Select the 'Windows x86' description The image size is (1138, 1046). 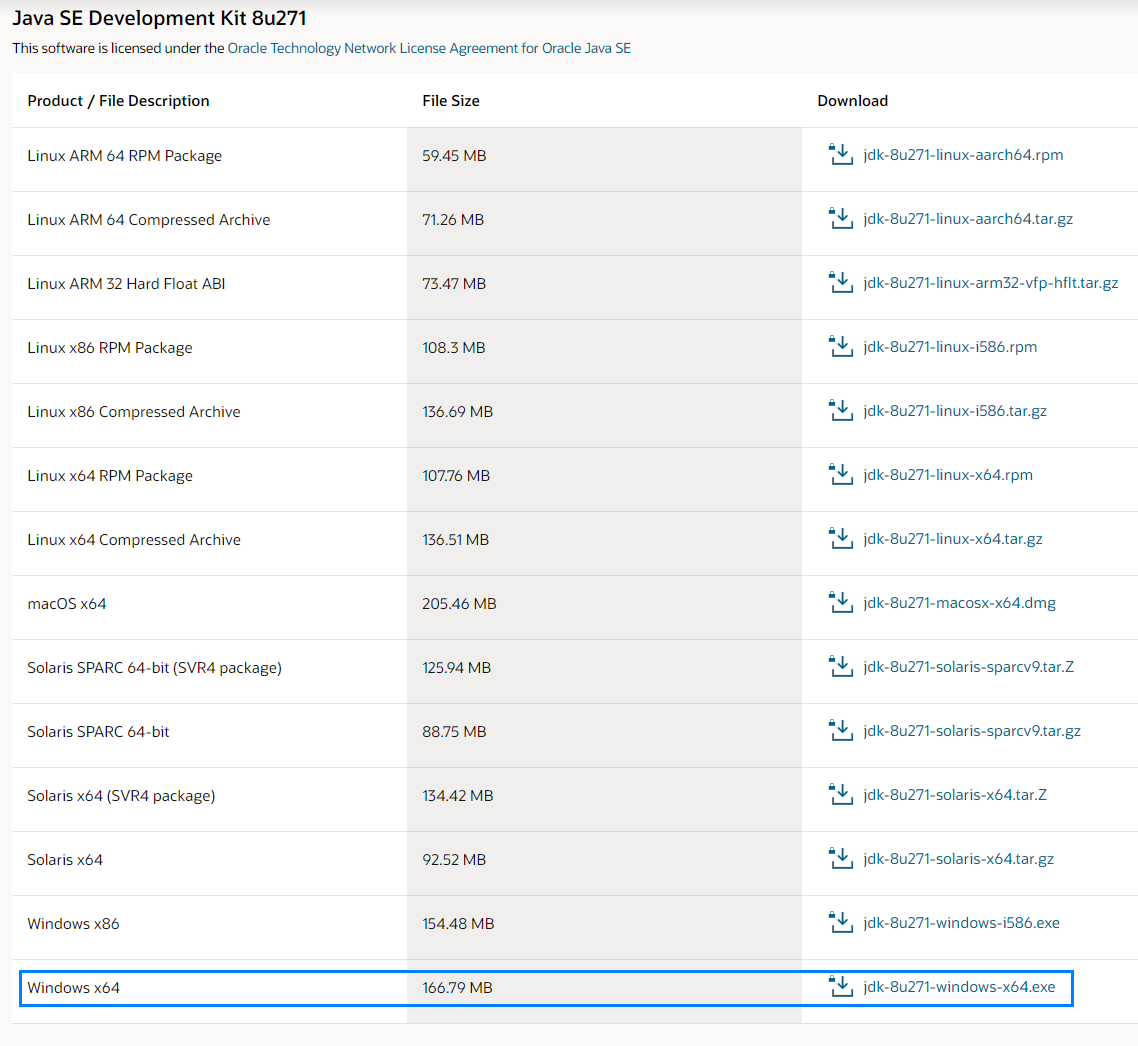(73, 923)
